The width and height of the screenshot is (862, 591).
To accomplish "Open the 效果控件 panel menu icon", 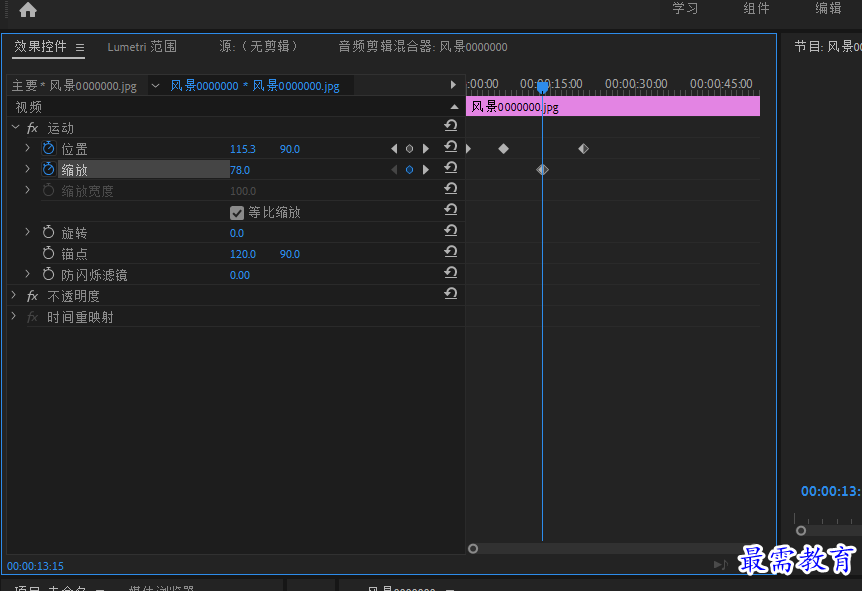I will [80, 47].
